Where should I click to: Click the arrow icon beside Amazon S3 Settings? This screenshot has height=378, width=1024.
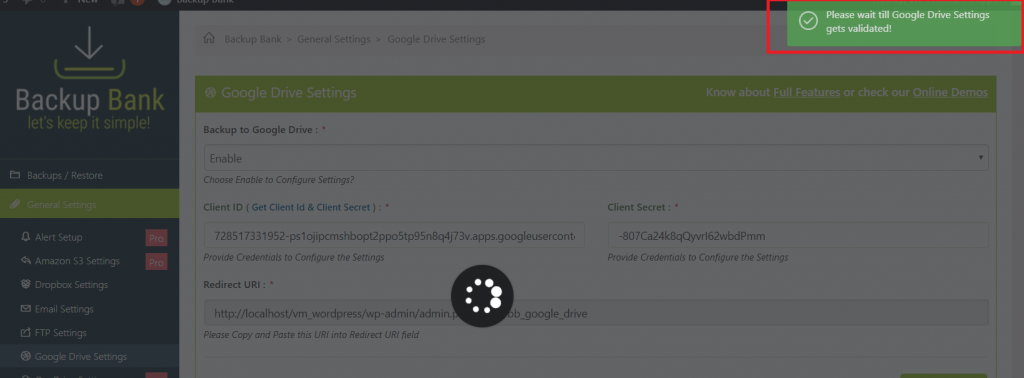[26, 261]
